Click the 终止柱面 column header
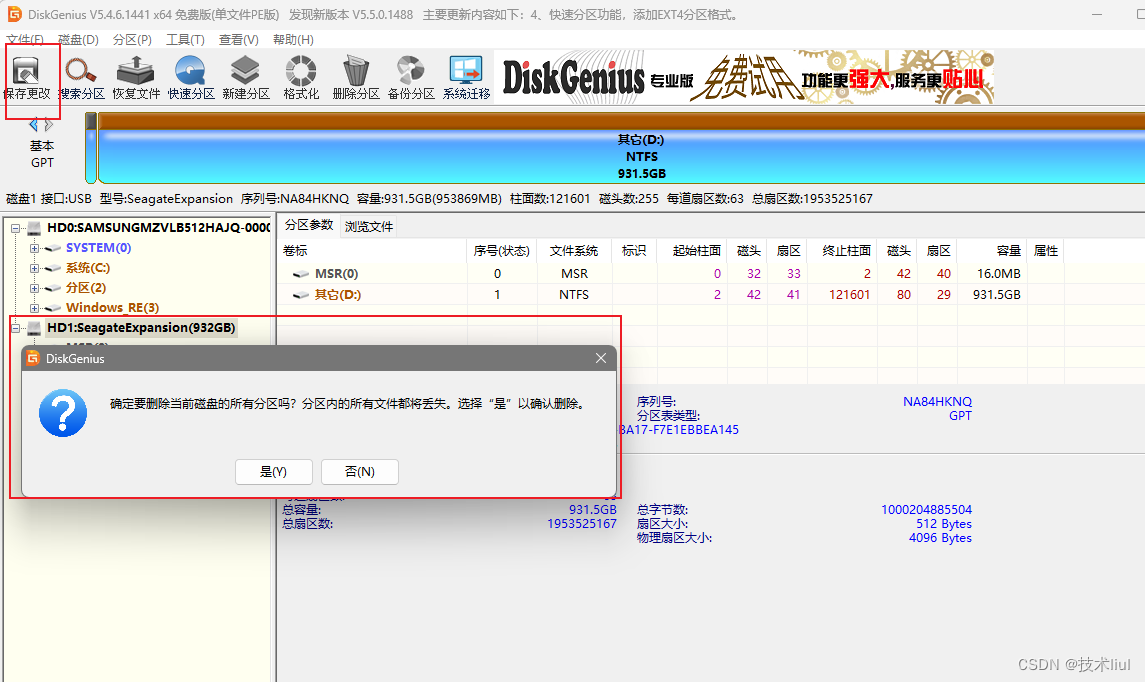The height and width of the screenshot is (682, 1145). [842, 250]
